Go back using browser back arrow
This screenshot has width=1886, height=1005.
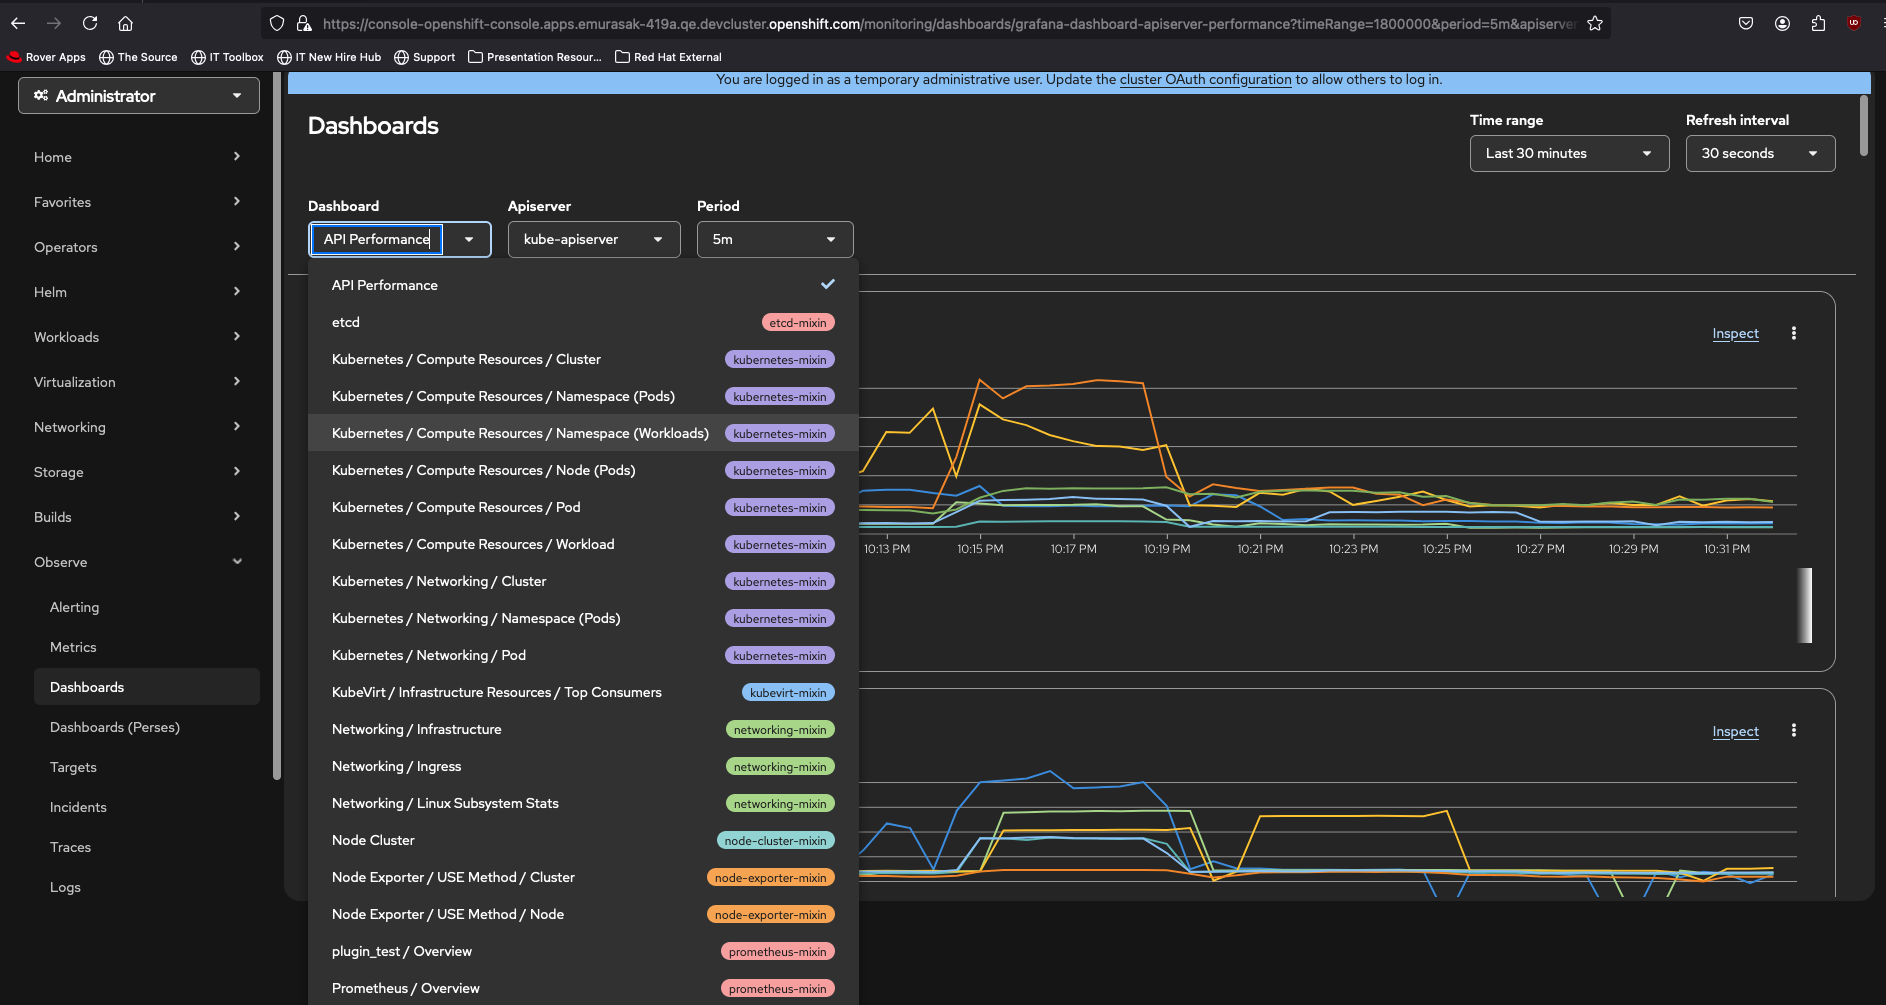click(18, 23)
